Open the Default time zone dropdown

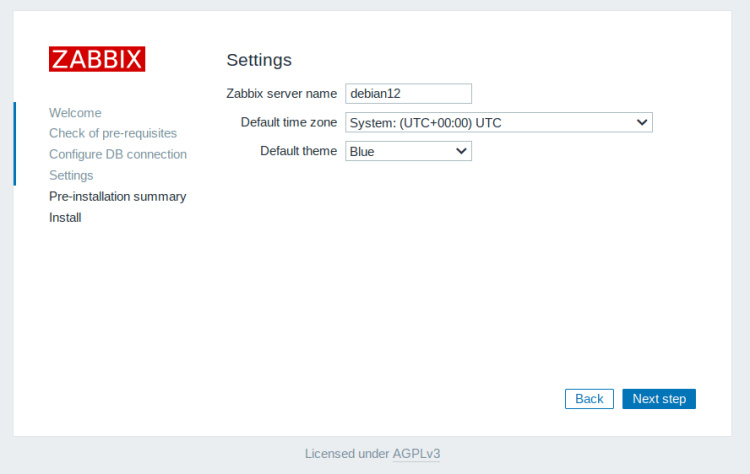[498, 123]
